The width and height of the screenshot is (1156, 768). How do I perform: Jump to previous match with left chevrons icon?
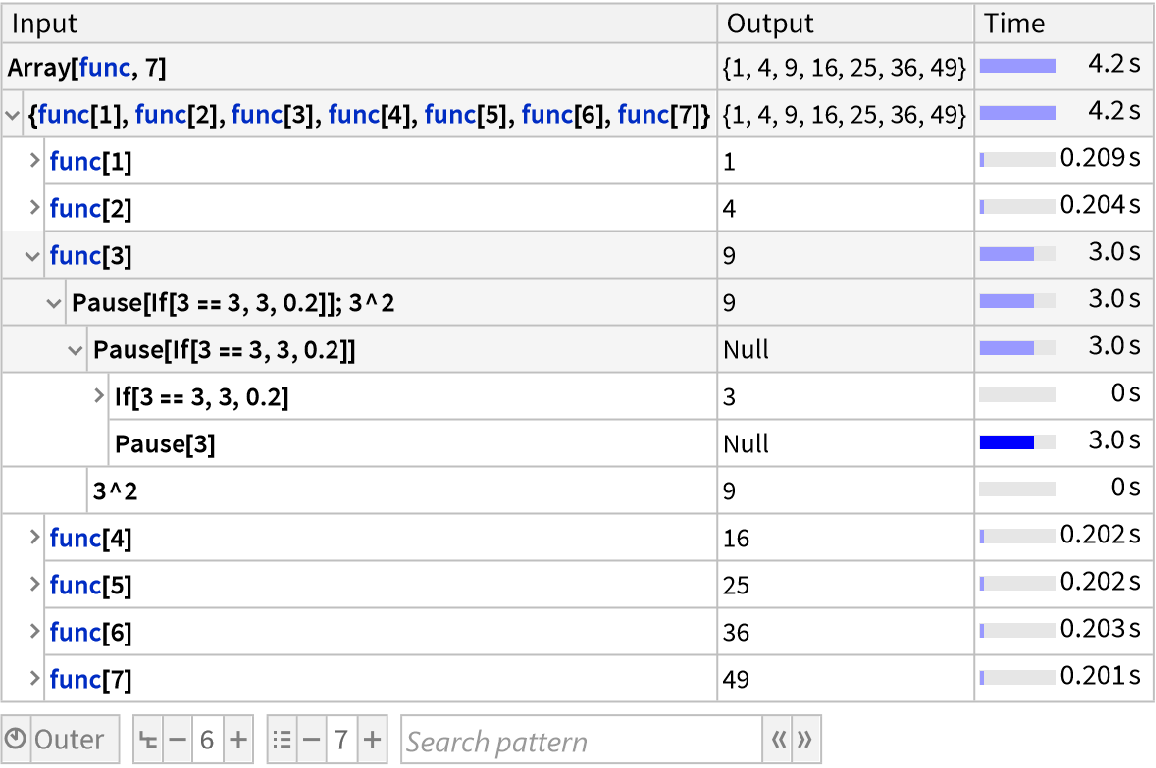[x=781, y=741]
